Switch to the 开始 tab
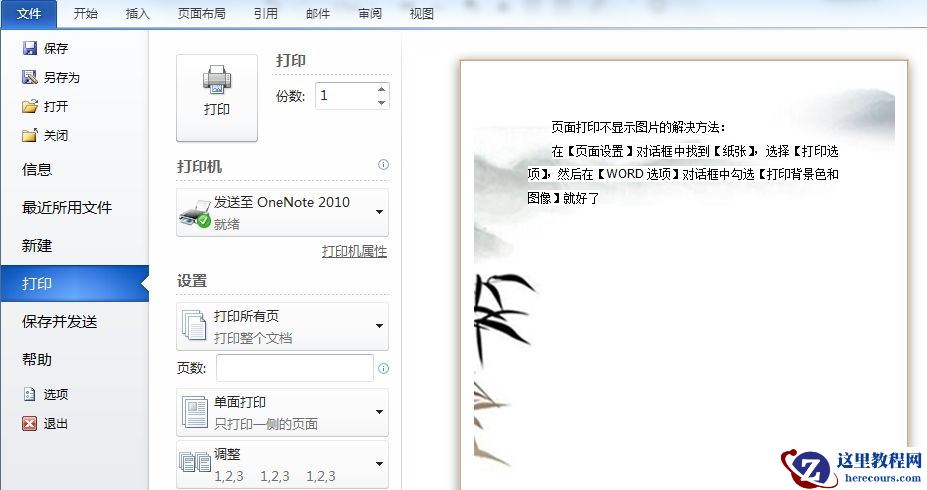The width and height of the screenshot is (927, 490). tap(85, 14)
